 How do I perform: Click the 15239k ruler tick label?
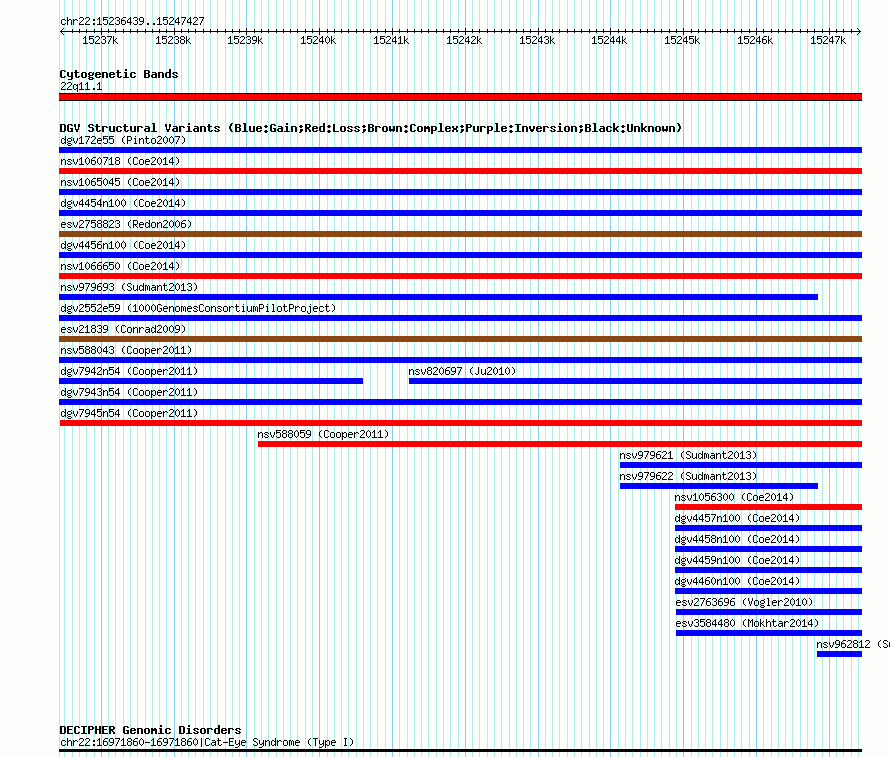pyautogui.click(x=245, y=40)
